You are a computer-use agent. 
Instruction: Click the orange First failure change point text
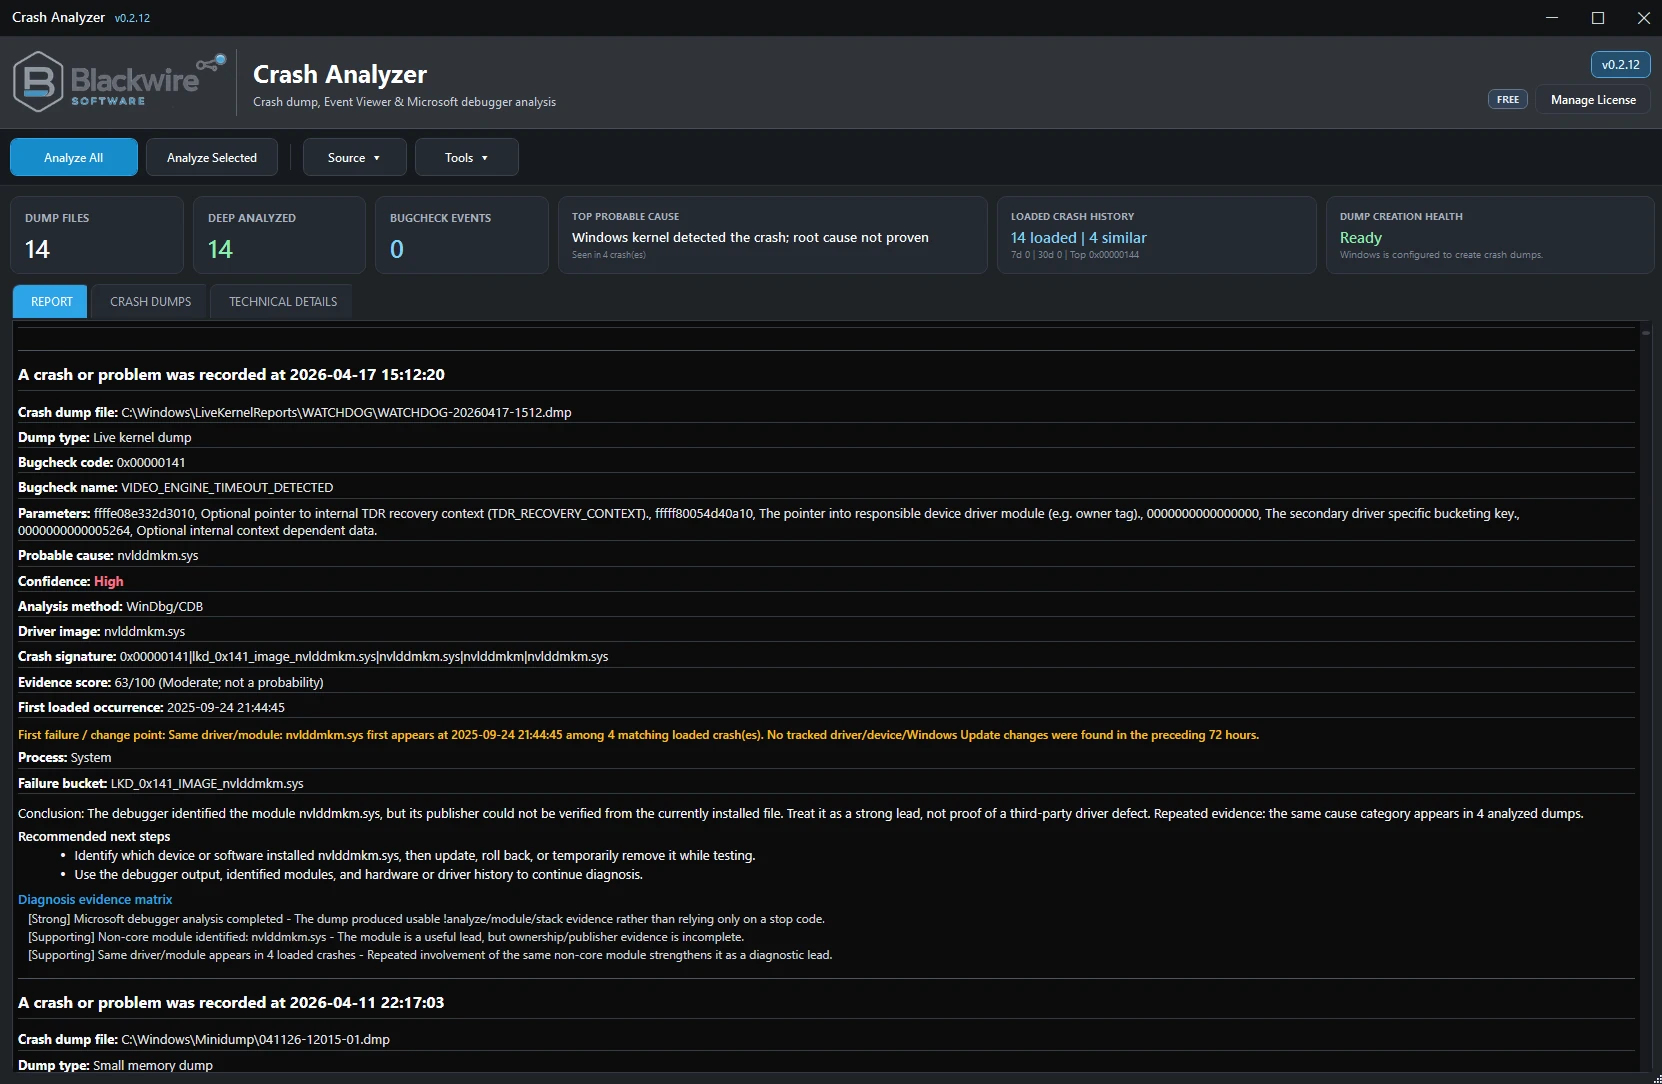(x=638, y=735)
